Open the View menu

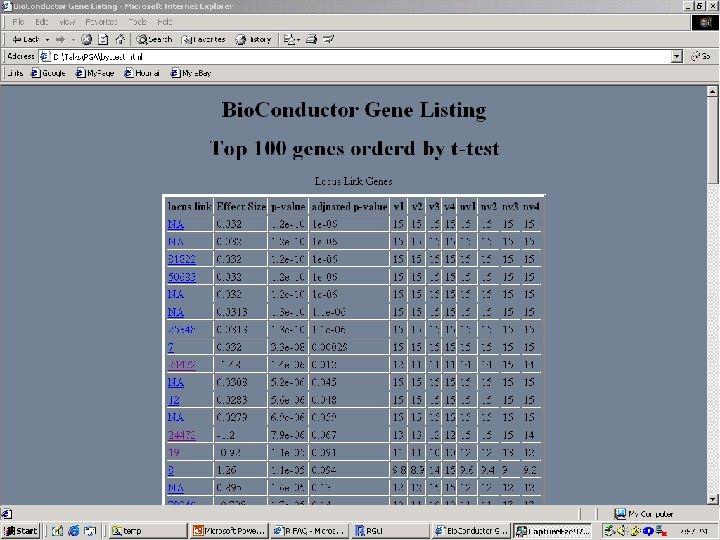coord(67,22)
